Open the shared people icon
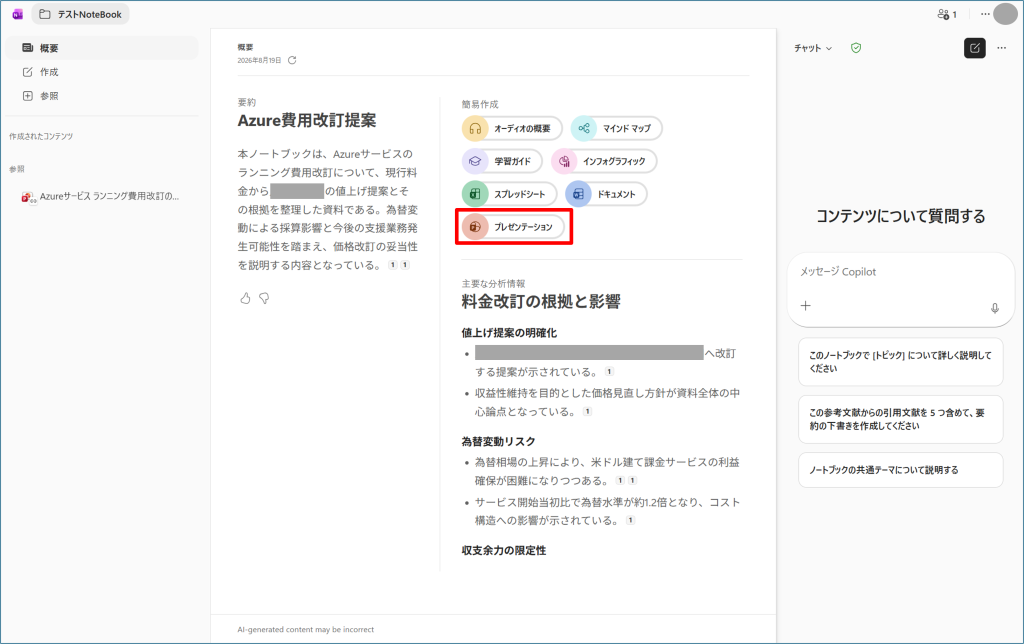The image size is (1024, 644). 946,14
